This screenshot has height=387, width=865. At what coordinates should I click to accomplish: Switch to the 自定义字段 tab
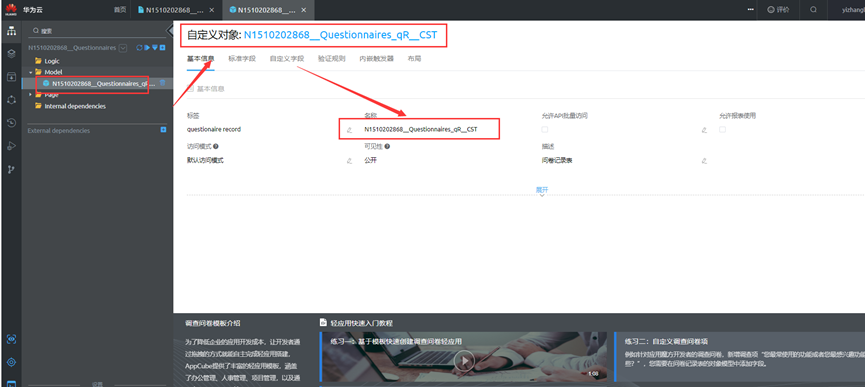[x=287, y=58]
